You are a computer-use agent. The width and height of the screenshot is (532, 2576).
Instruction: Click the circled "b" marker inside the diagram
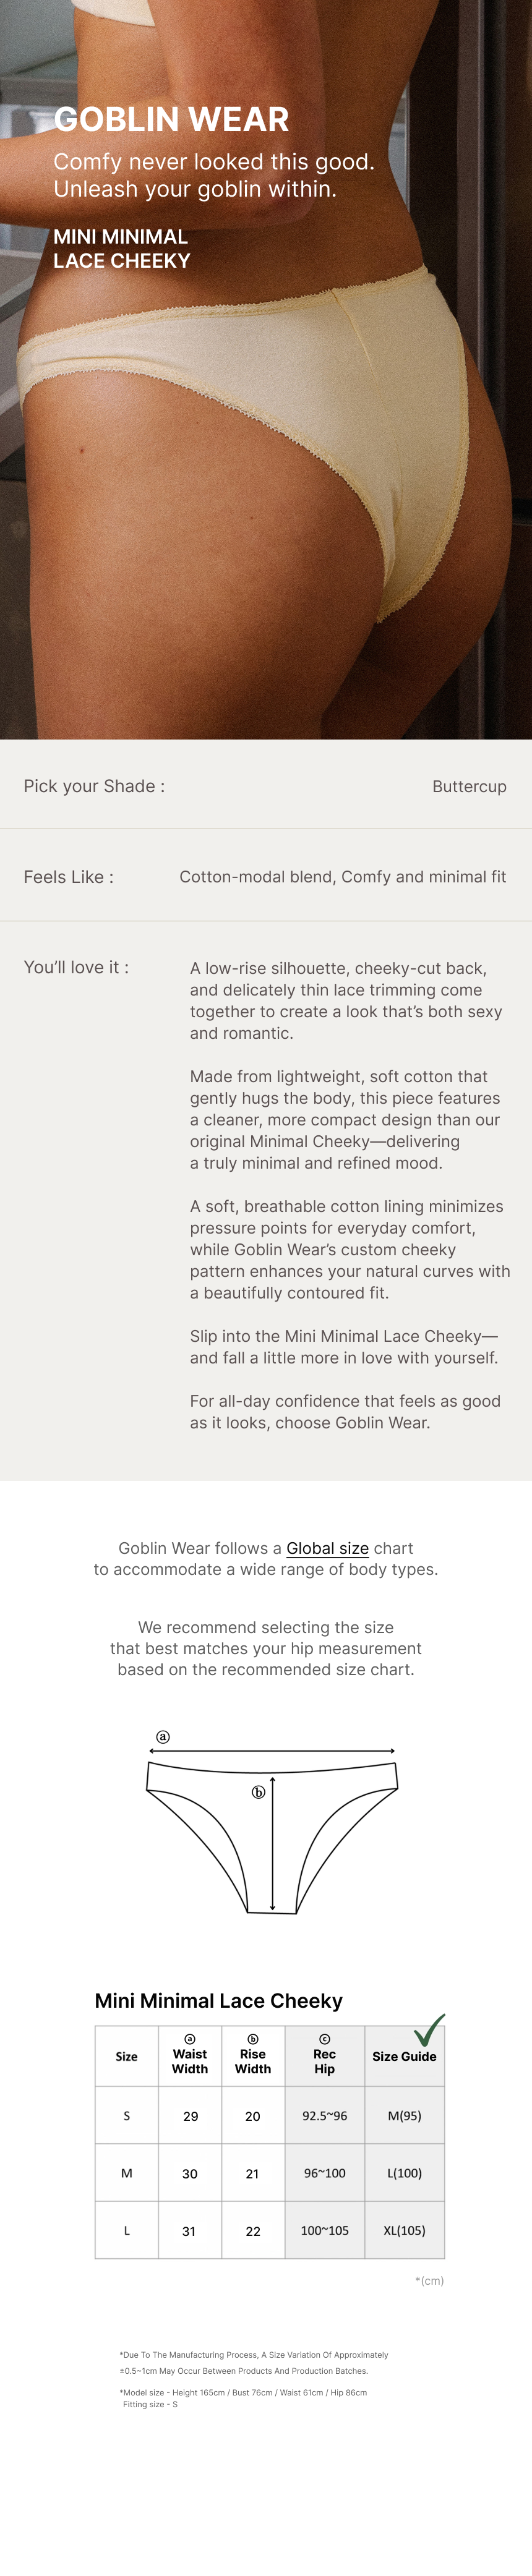click(258, 1792)
